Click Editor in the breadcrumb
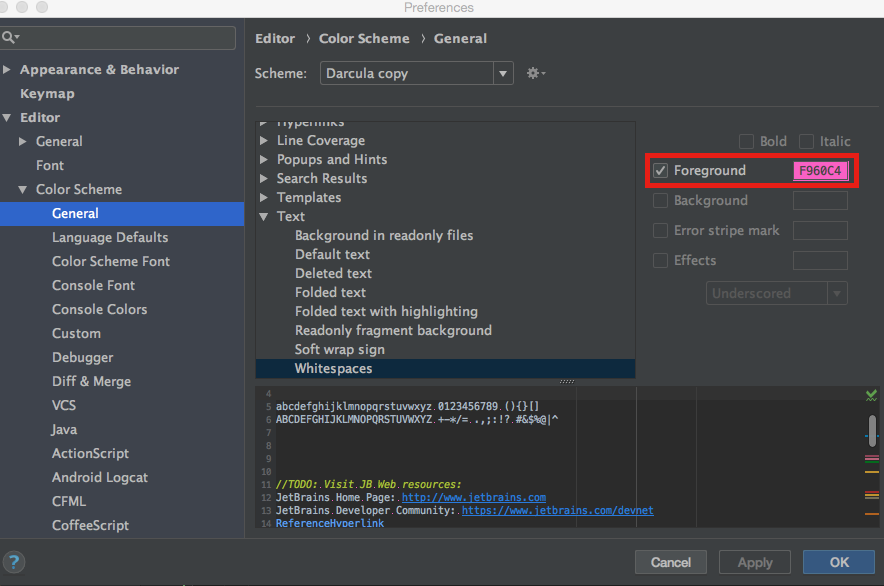Viewport: 884px width, 586px height. point(275,38)
